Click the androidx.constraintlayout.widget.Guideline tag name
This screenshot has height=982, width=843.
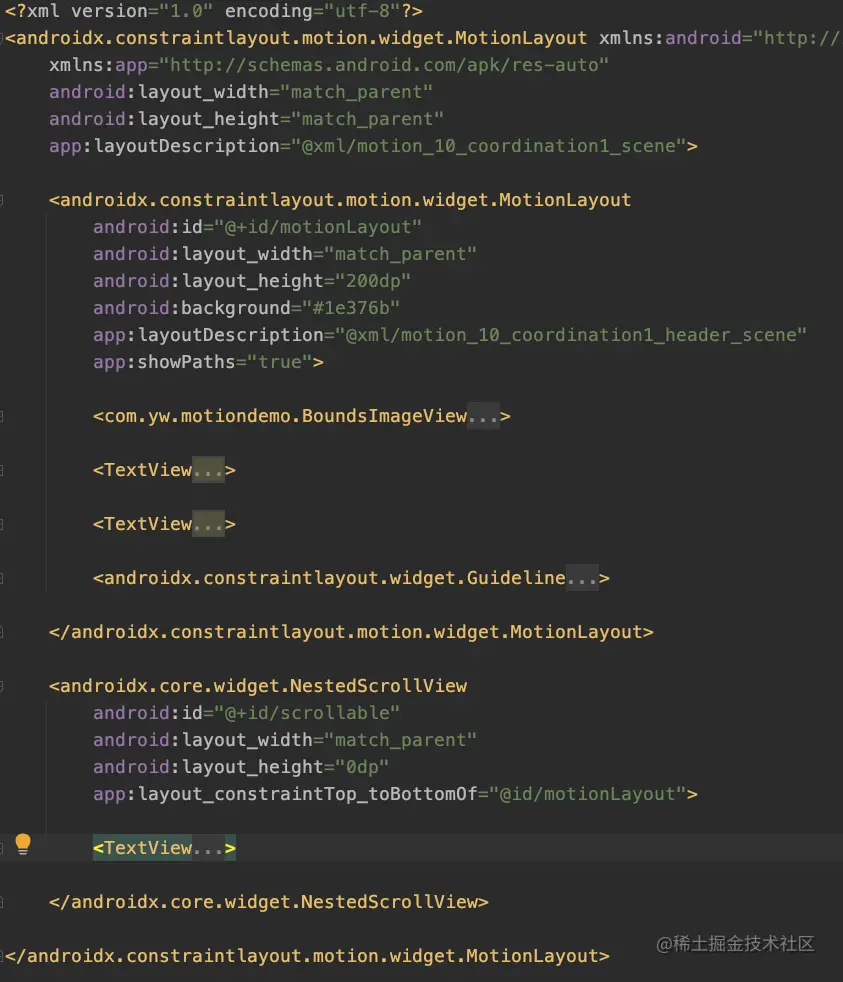(334, 577)
